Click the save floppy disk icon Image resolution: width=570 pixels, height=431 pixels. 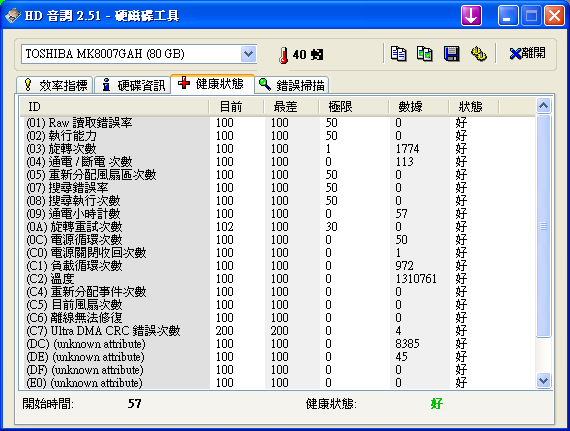point(451,54)
